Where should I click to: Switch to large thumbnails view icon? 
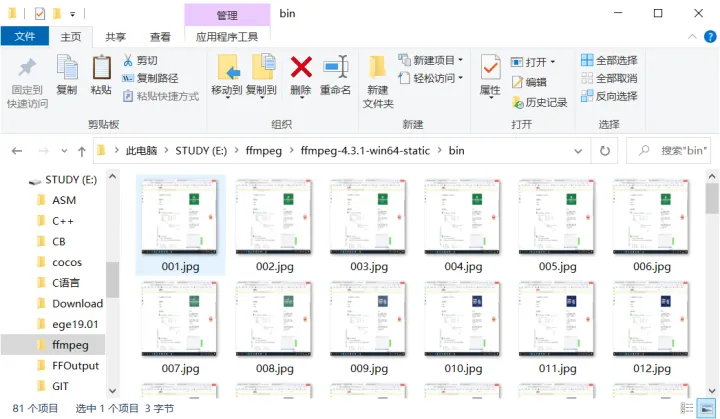coord(707,408)
